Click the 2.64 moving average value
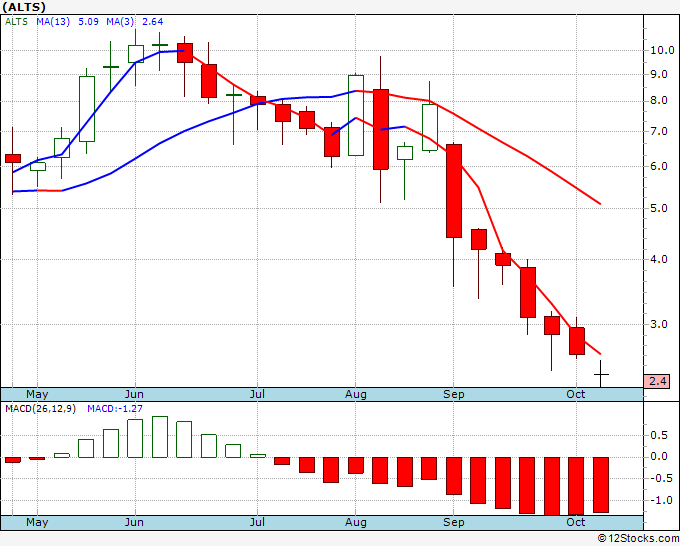Viewport: 680px width, 546px height. [153, 21]
